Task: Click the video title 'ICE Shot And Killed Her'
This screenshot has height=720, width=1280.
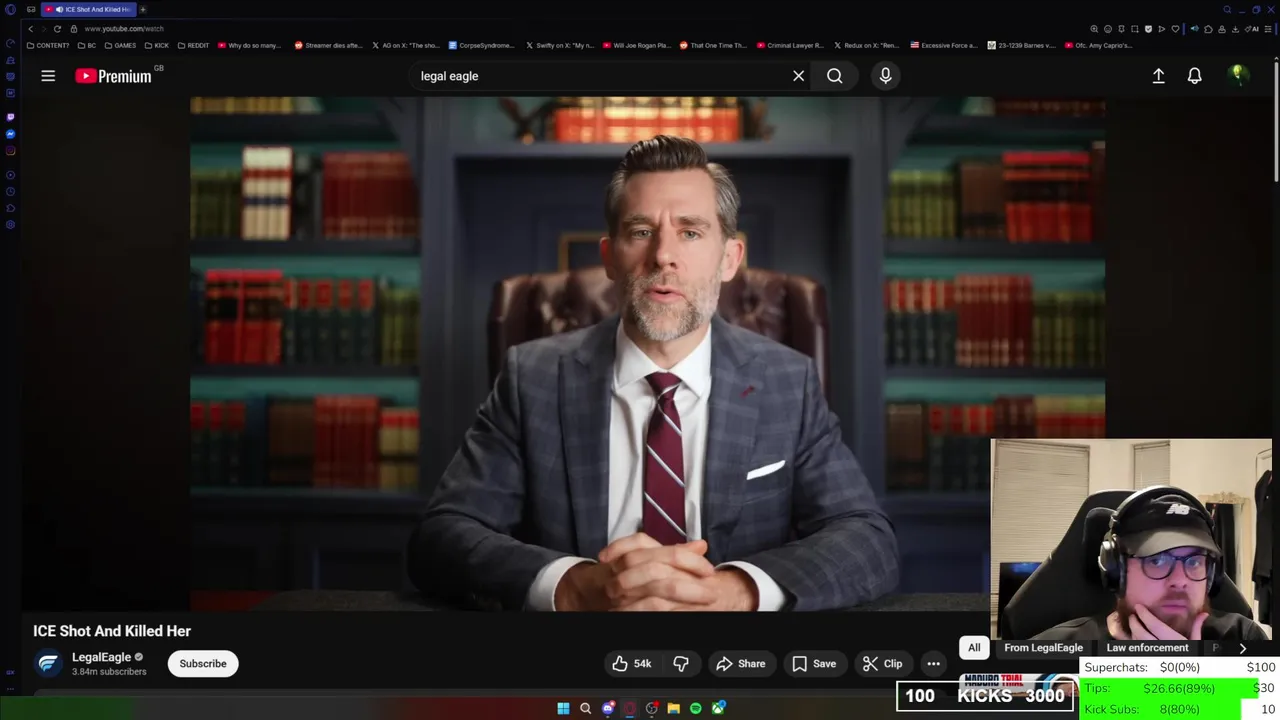Action: coord(112,631)
